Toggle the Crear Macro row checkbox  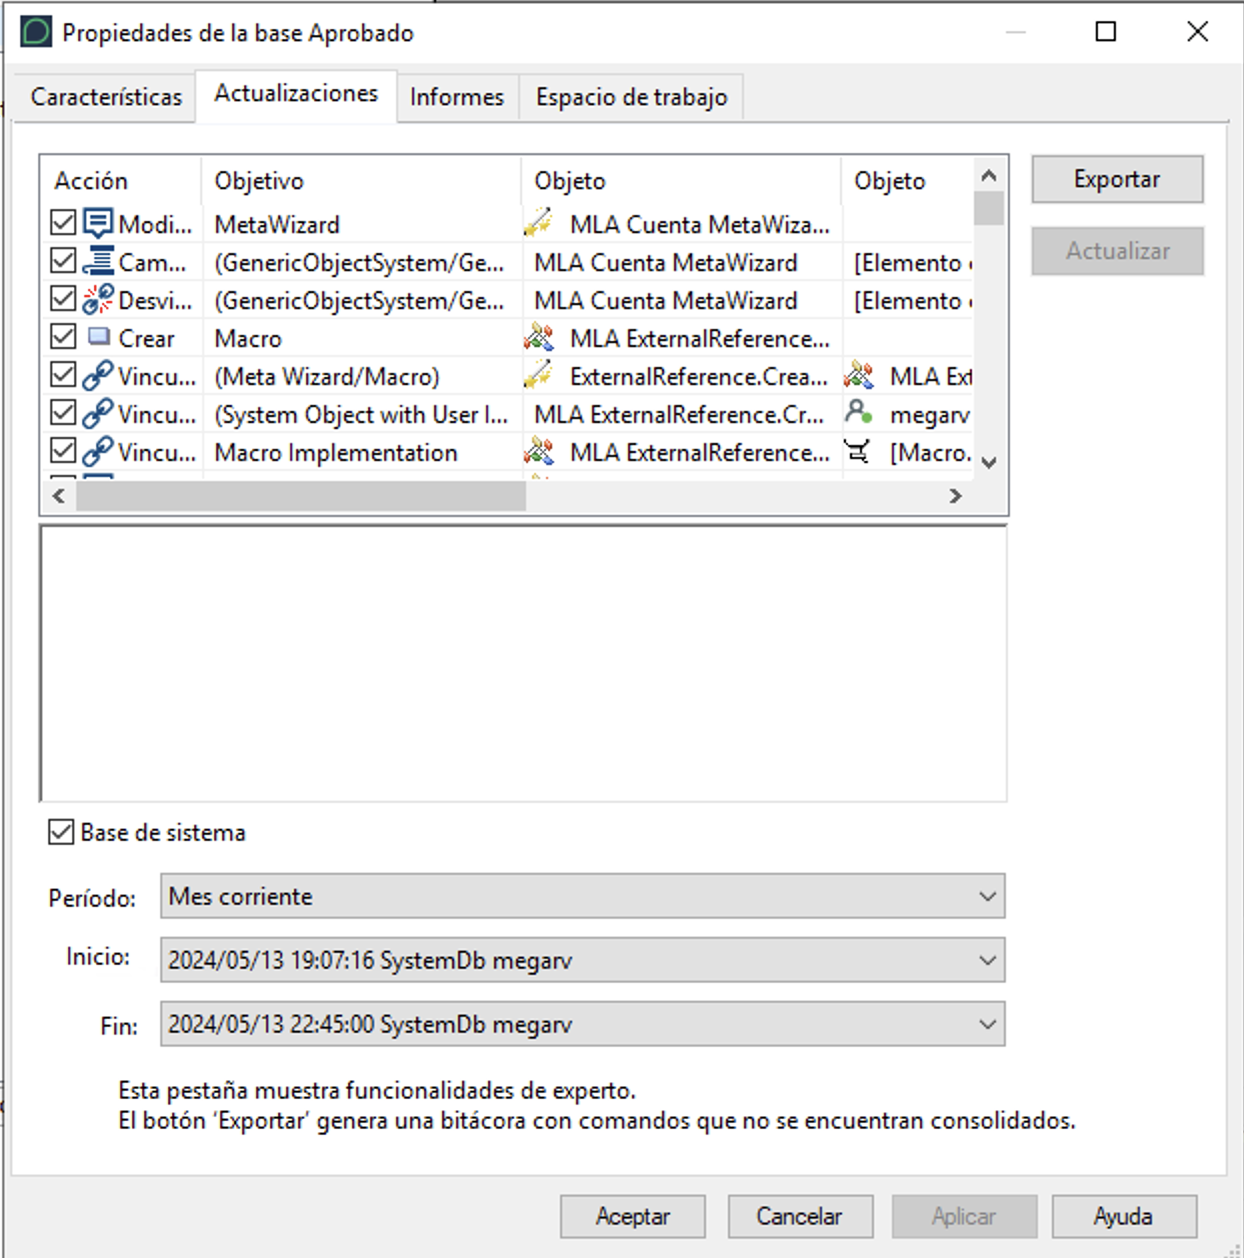[63, 337]
